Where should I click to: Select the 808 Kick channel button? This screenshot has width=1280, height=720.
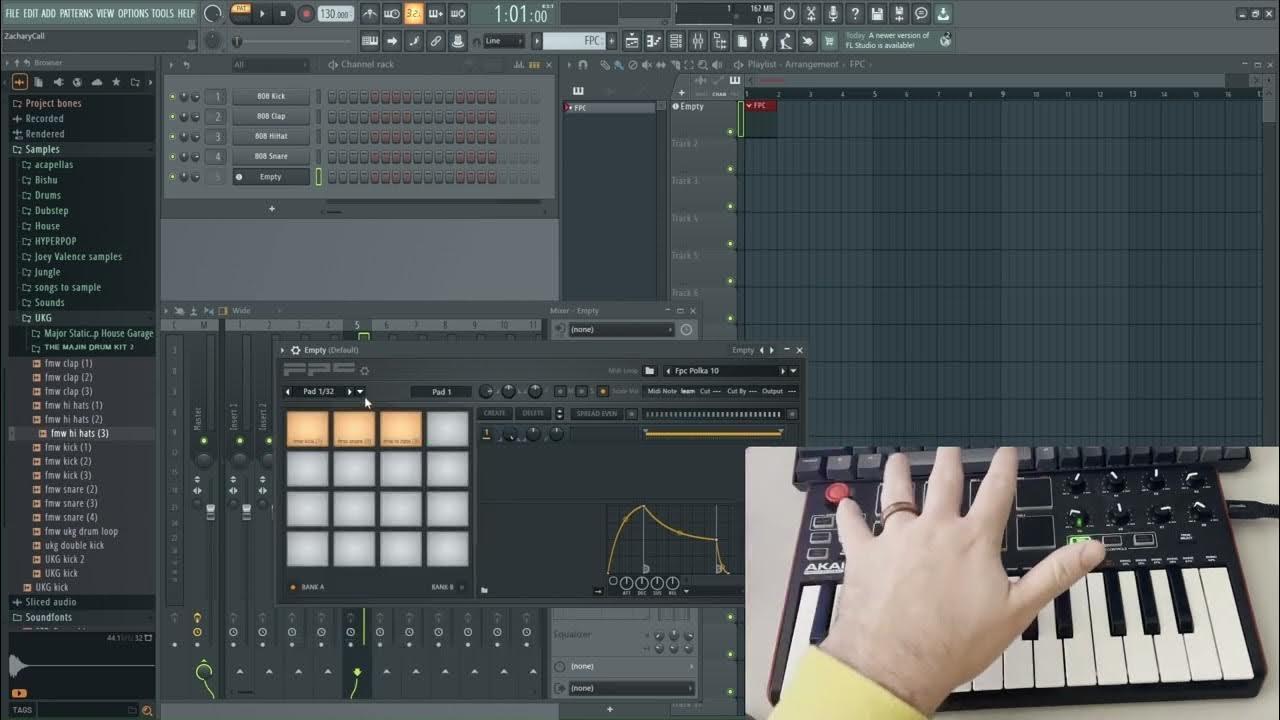click(x=271, y=97)
